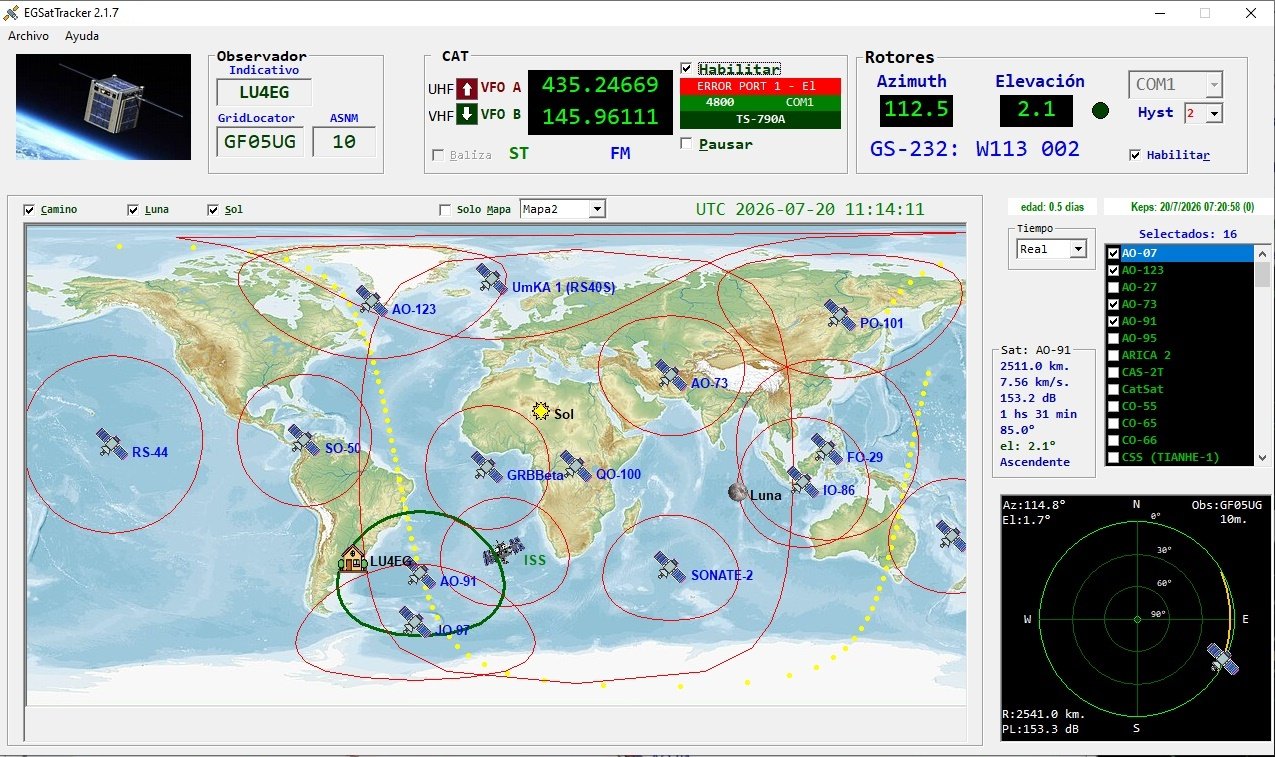Select the FO-29 satellite icon

pos(826,449)
